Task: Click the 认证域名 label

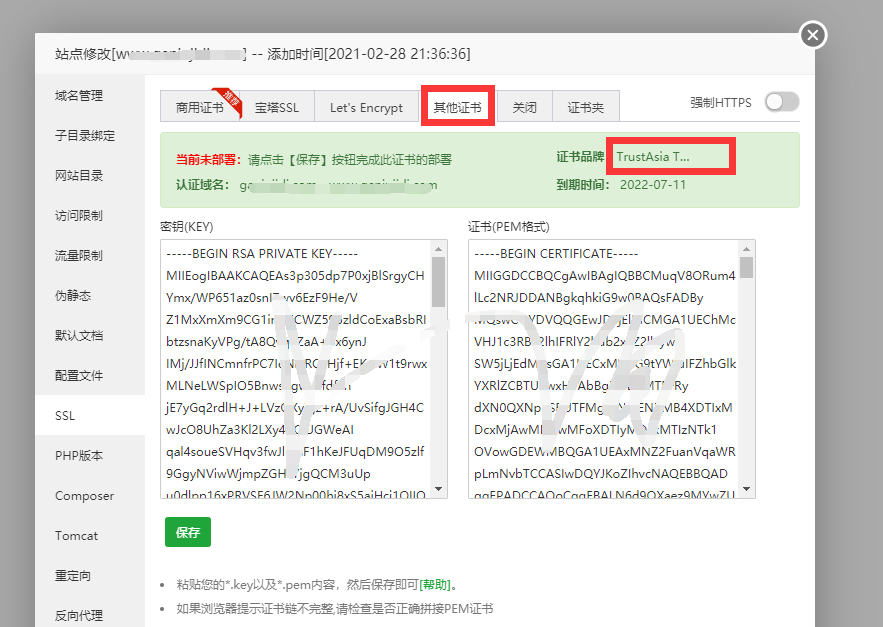Action: 202,185
